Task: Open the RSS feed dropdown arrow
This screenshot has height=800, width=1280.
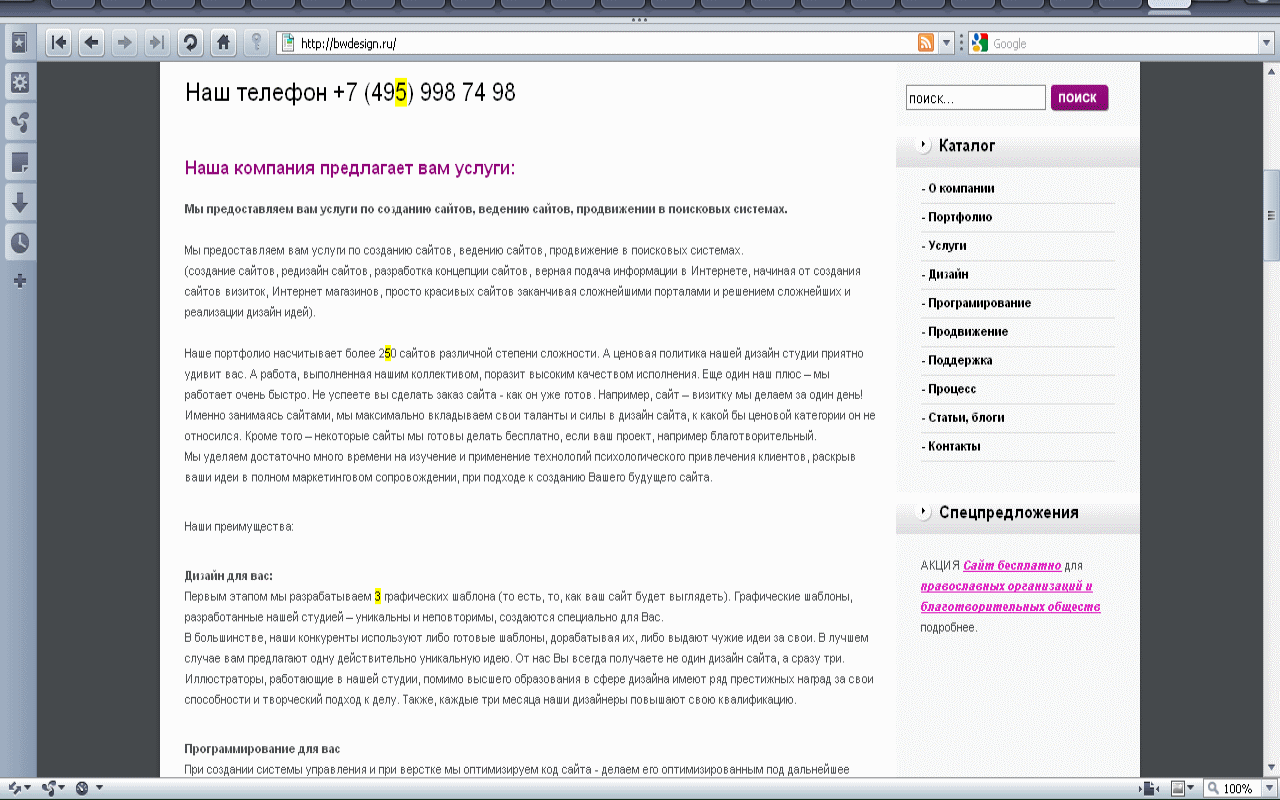Action: click(x=945, y=43)
